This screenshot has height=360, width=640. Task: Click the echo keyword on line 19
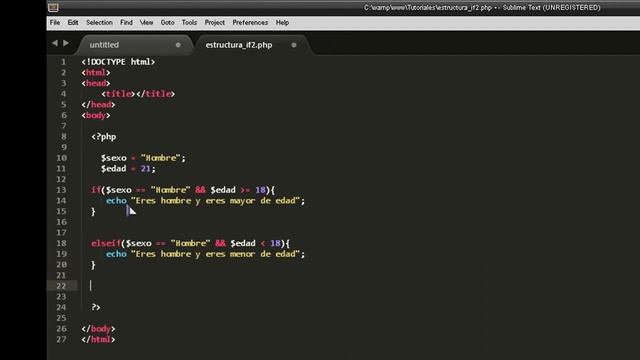click(x=116, y=254)
